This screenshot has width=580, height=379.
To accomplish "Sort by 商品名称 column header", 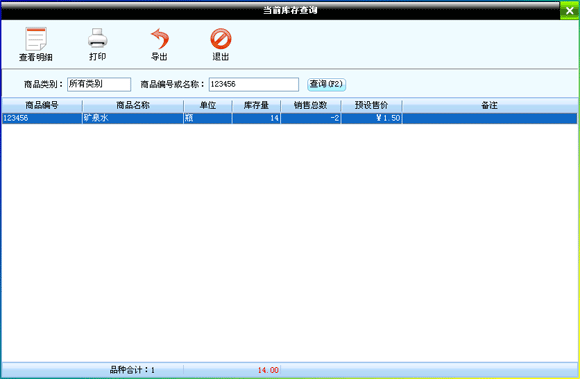I will point(133,105).
